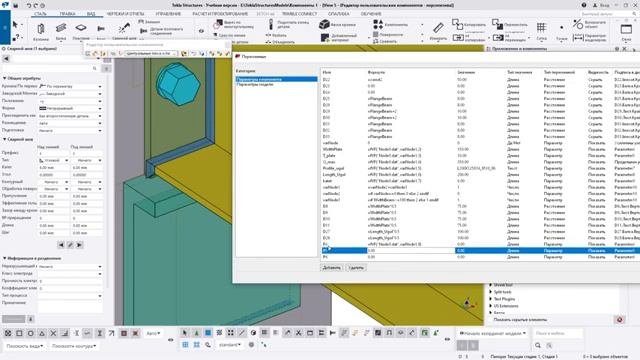640x360 pixels.
Task: Open the Auto snap depth dropdown
Action: coord(153,333)
